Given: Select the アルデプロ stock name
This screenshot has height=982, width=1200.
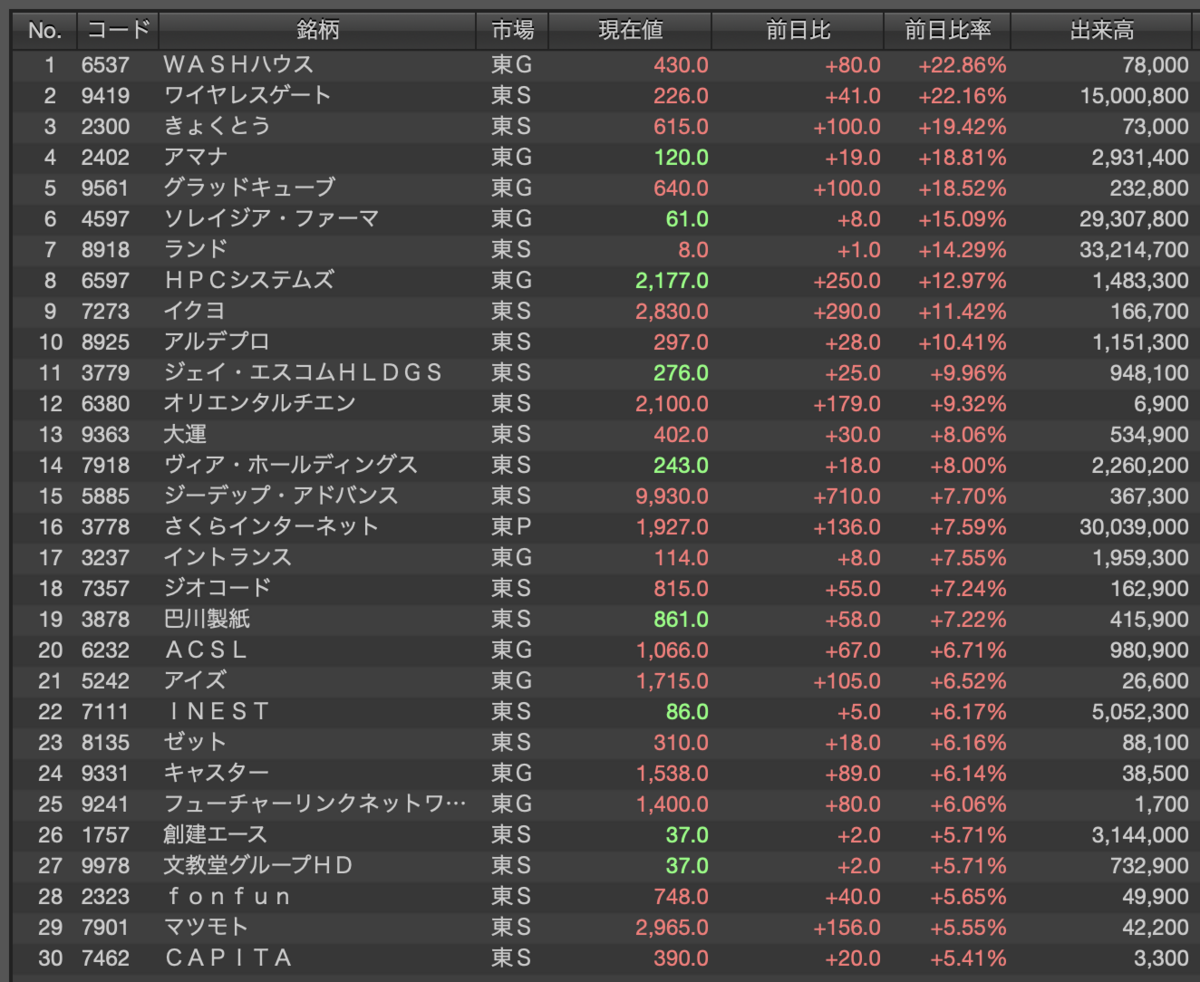Looking at the screenshot, I should 217,342.
